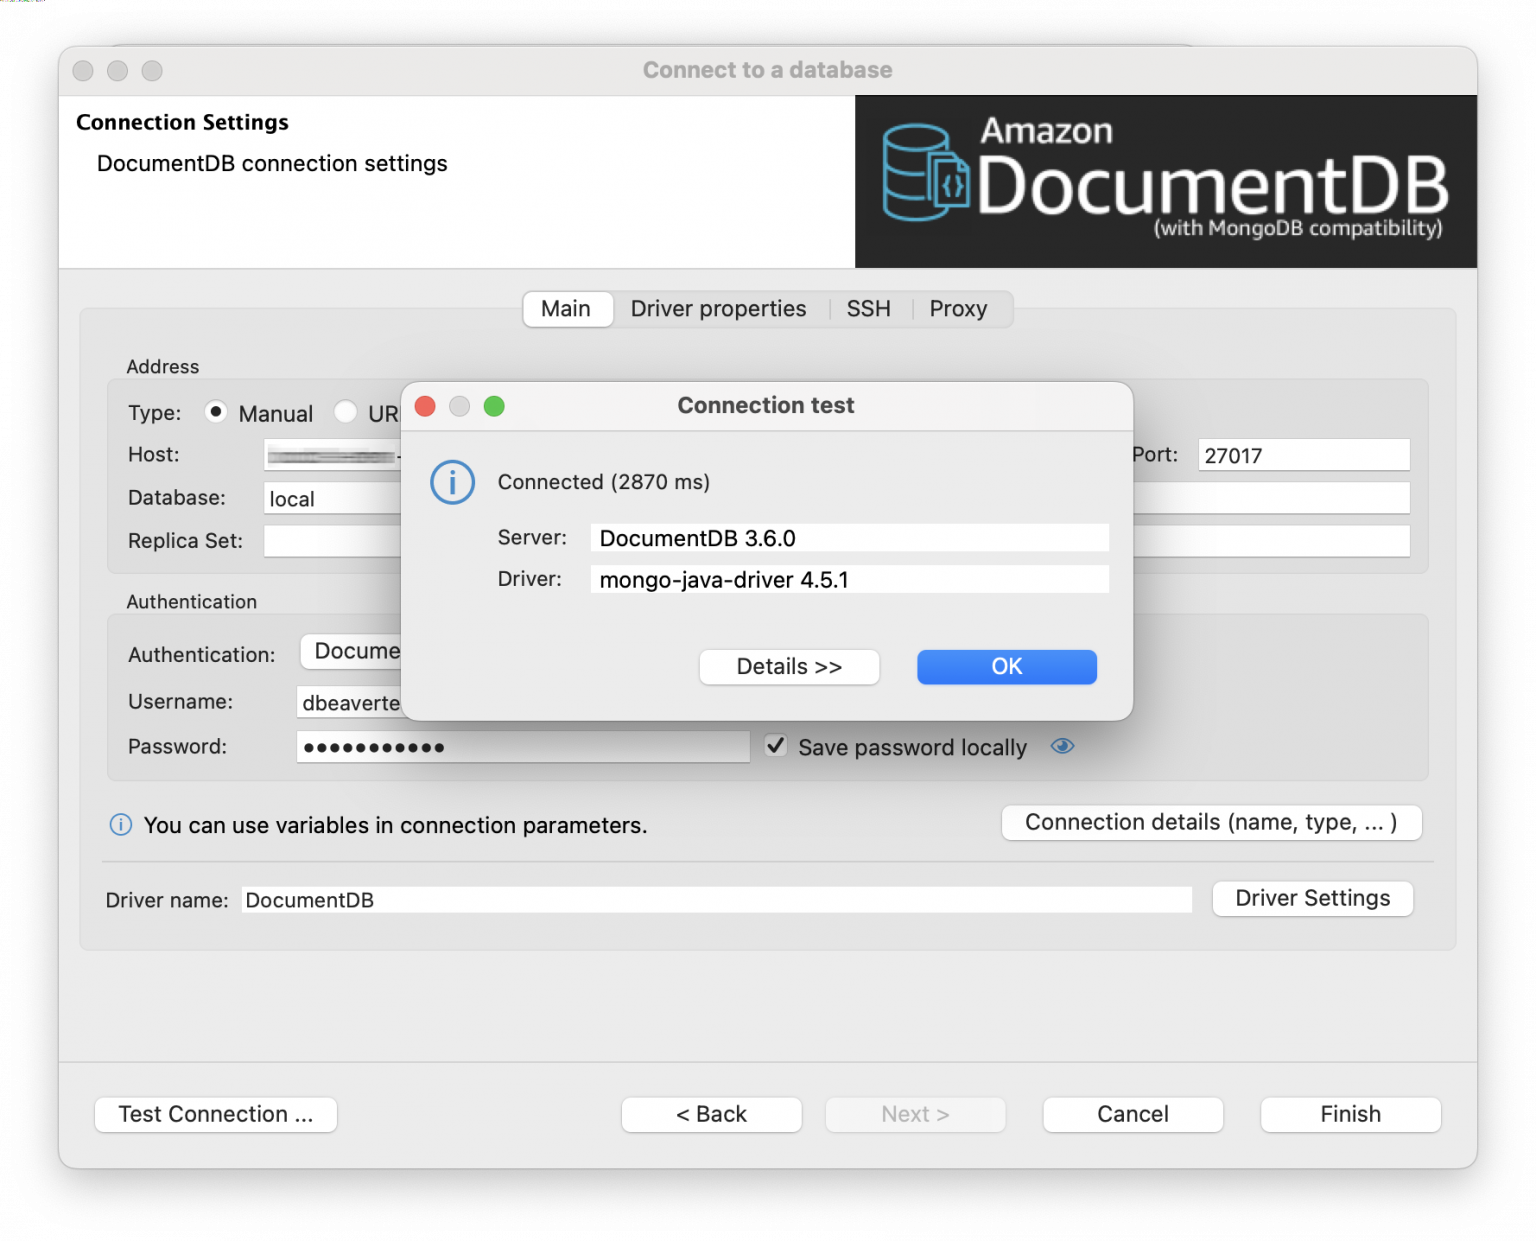Open Connection details (name, type) options
The height and width of the screenshot is (1241, 1536).
1211,822
